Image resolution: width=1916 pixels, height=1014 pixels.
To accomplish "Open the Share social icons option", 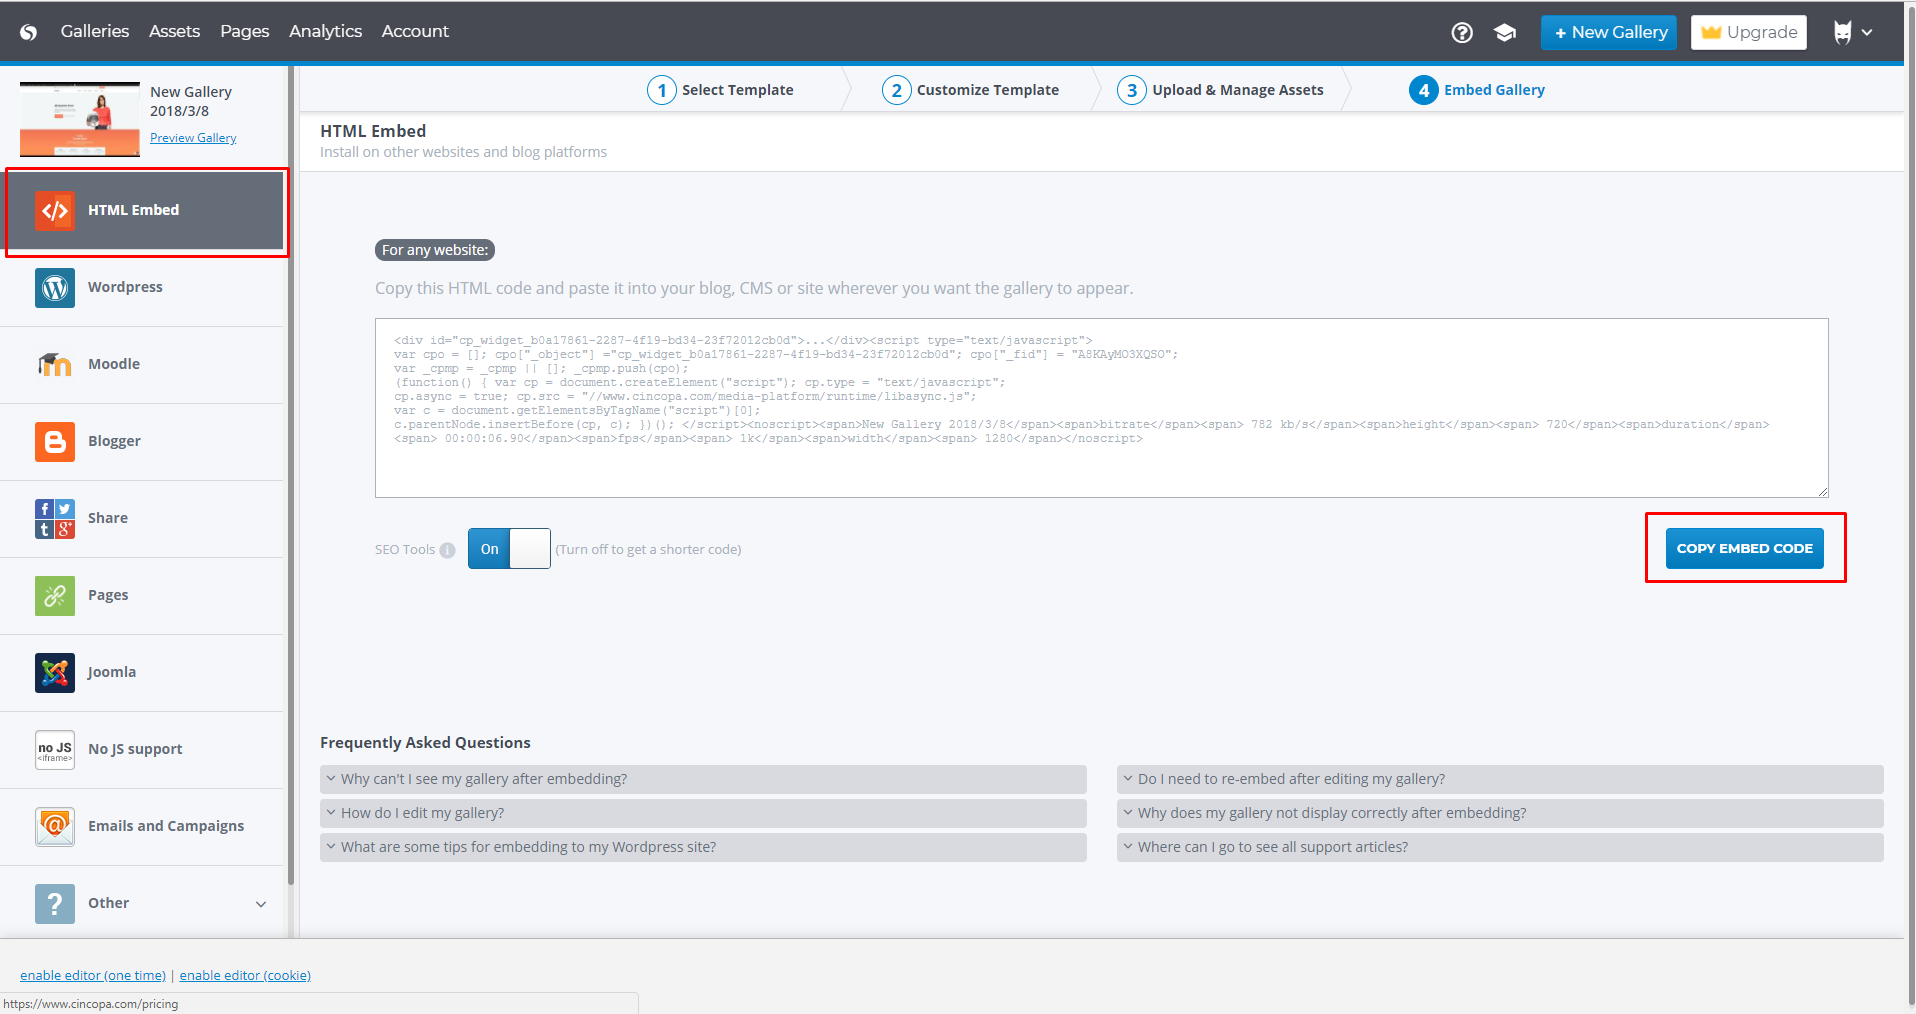I will [55, 519].
